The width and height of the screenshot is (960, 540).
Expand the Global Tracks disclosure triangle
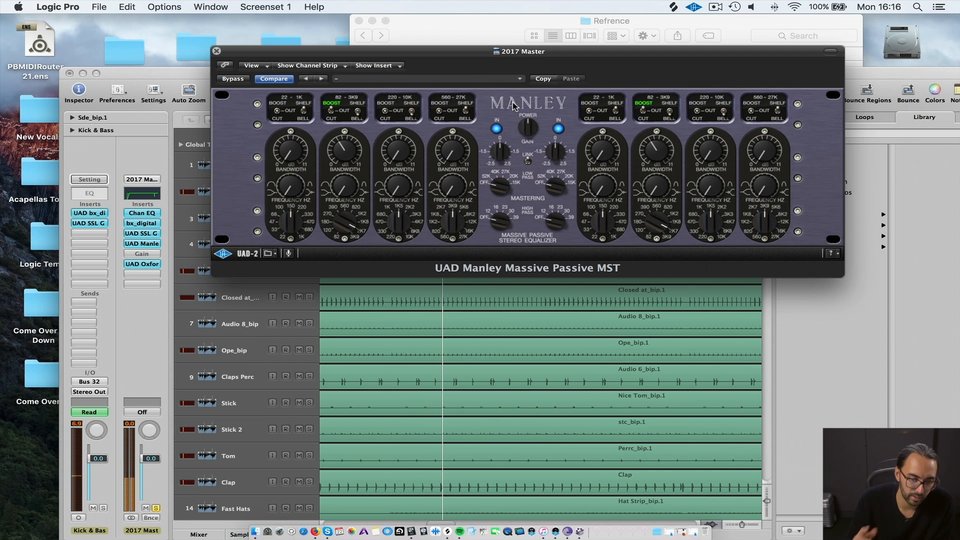click(x=181, y=144)
